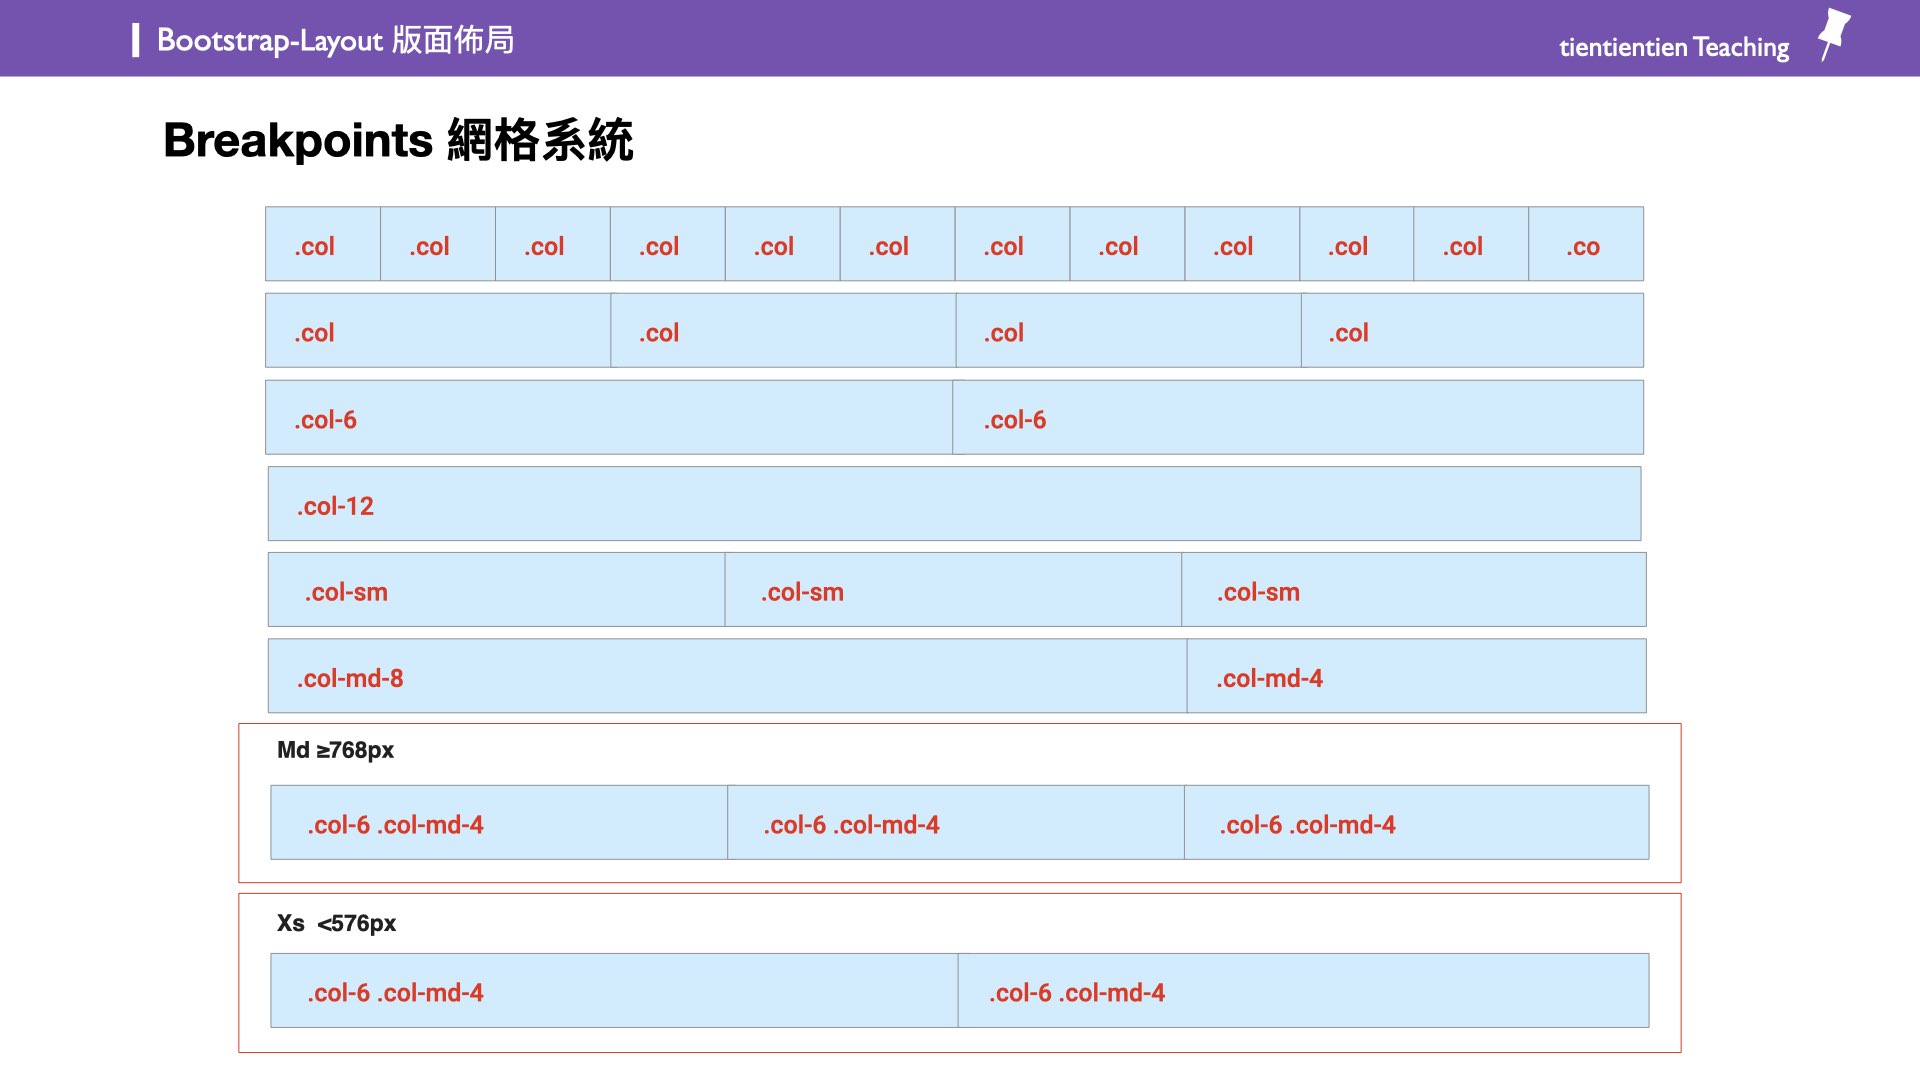Select the first .col cell in the top row
Screen dimensions: 1920x1080
coord(322,245)
